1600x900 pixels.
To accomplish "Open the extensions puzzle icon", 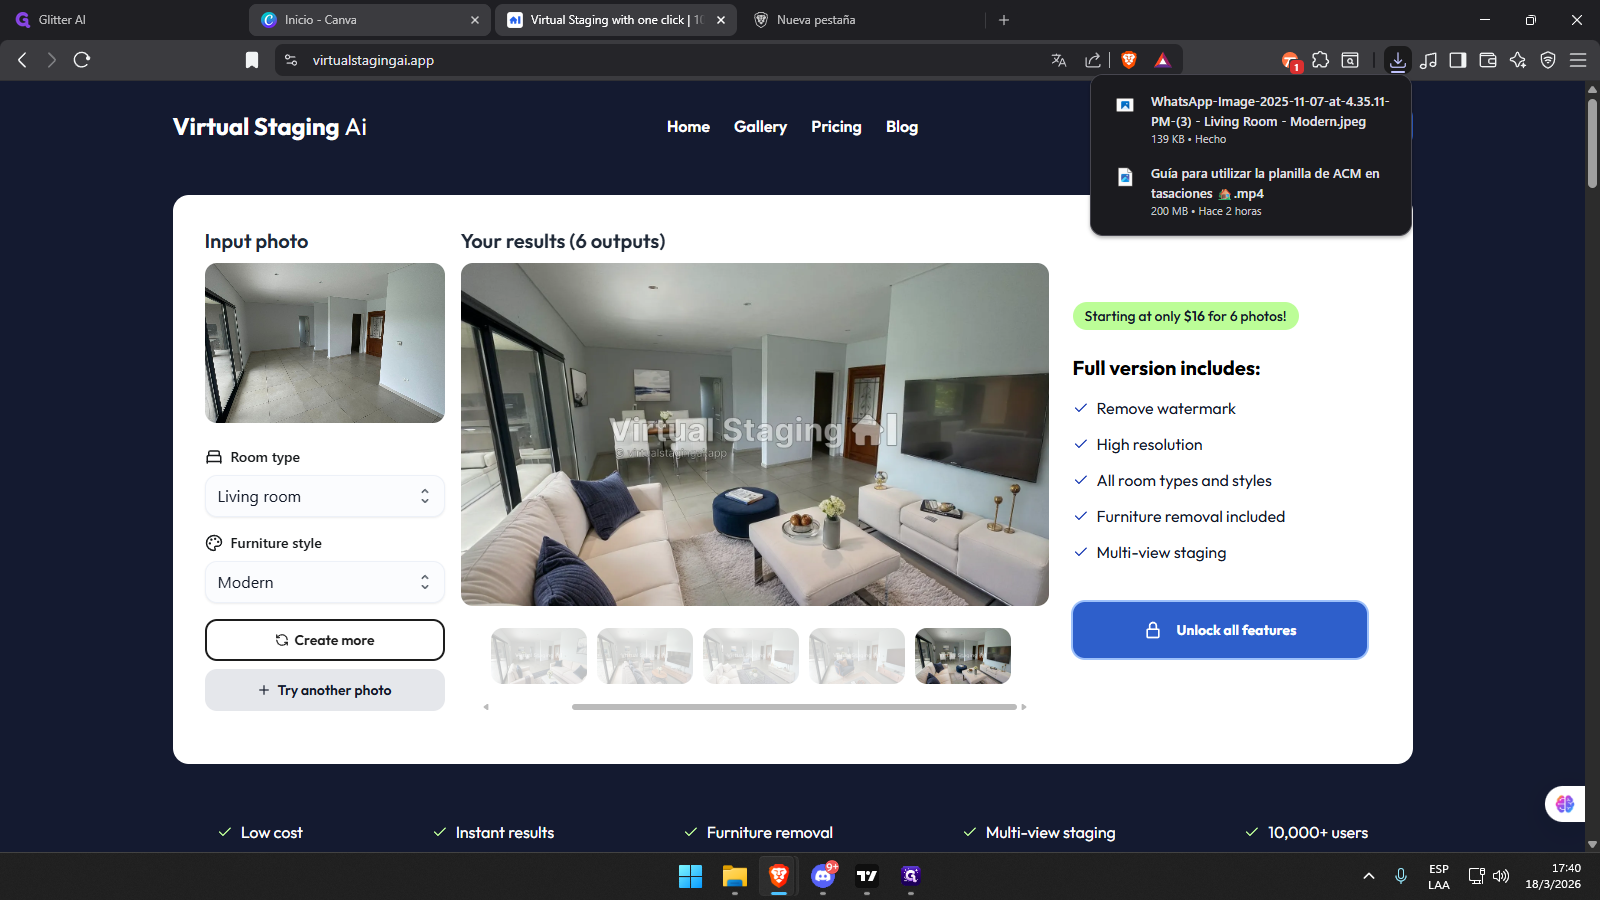I will [x=1320, y=60].
